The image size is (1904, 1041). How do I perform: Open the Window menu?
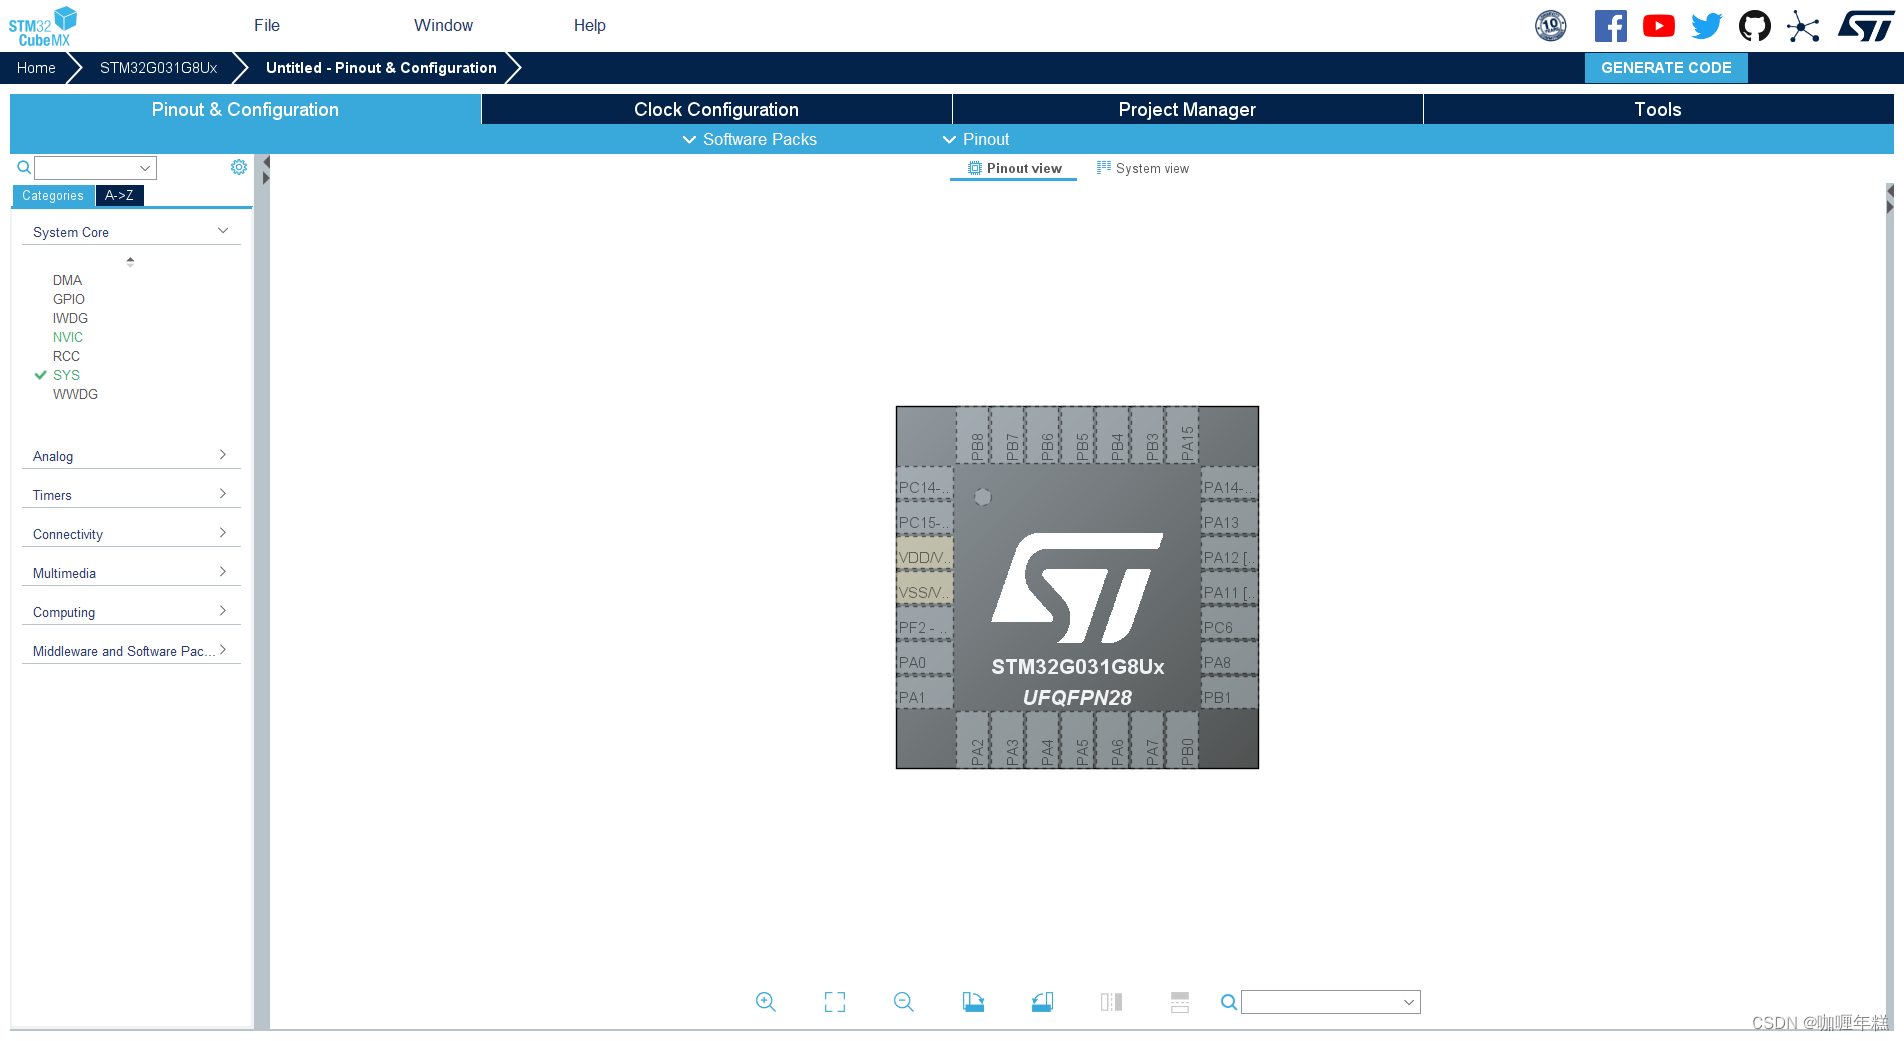point(443,25)
